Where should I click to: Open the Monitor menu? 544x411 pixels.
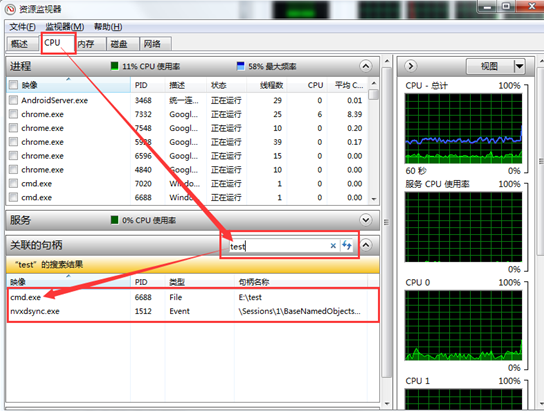65,27
